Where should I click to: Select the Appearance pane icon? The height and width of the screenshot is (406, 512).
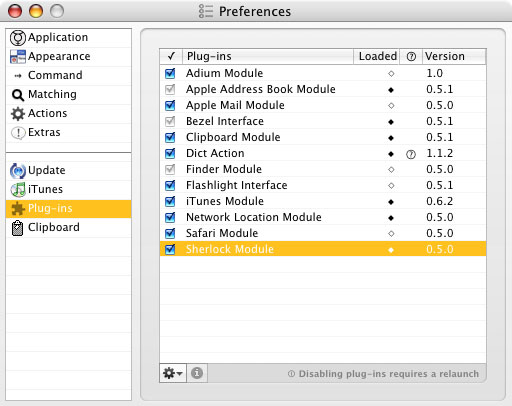click(18, 57)
